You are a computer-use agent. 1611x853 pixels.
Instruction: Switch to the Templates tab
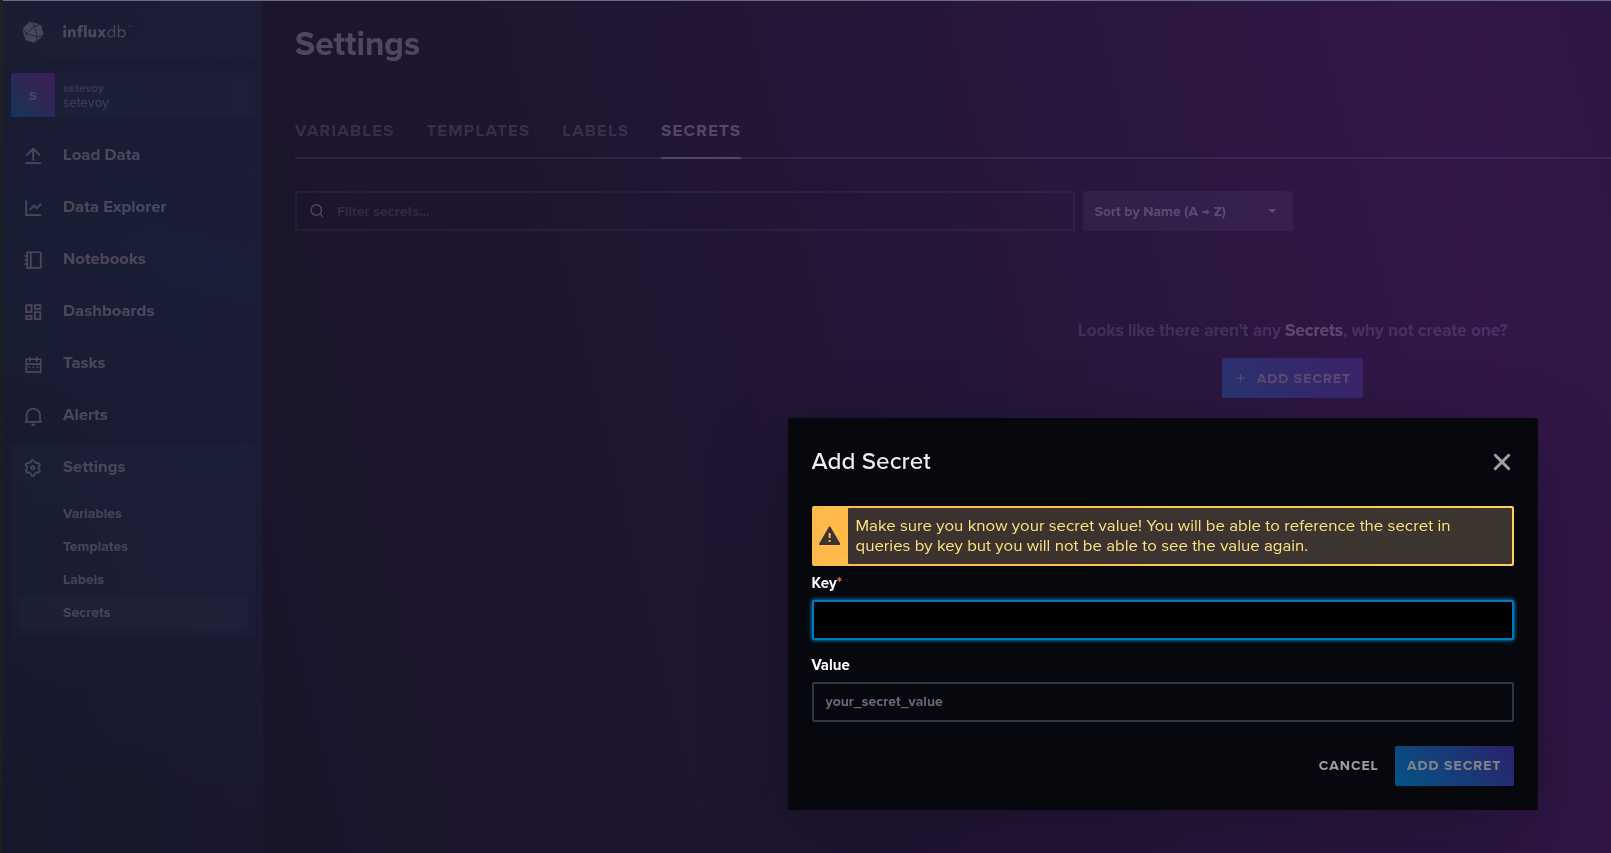tap(477, 131)
